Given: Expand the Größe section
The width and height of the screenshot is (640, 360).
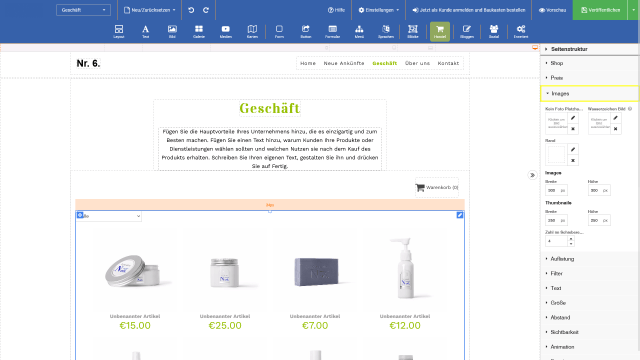Looking at the screenshot, I should pyautogui.click(x=589, y=303).
